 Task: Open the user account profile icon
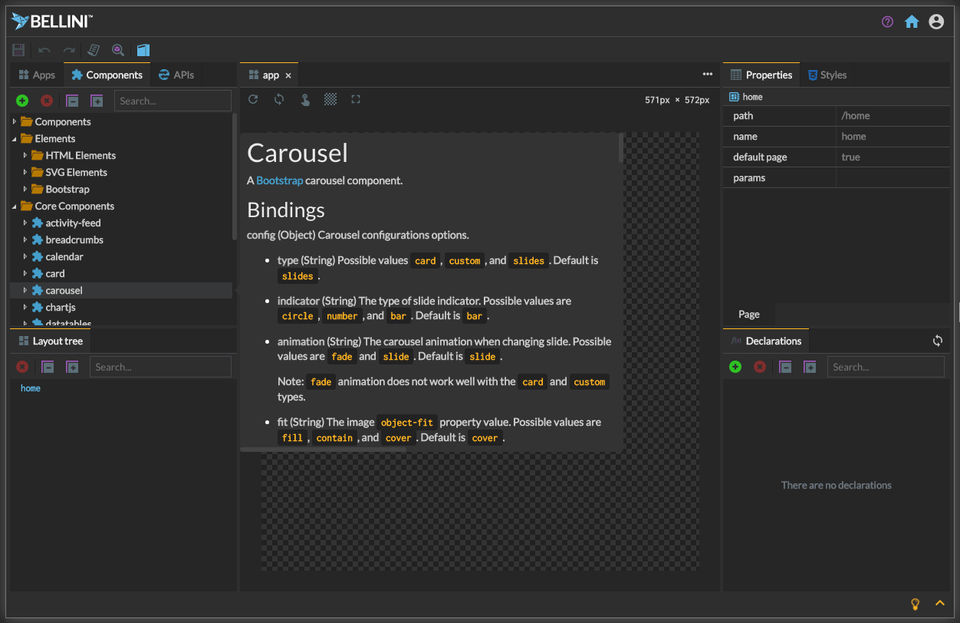click(x=936, y=21)
